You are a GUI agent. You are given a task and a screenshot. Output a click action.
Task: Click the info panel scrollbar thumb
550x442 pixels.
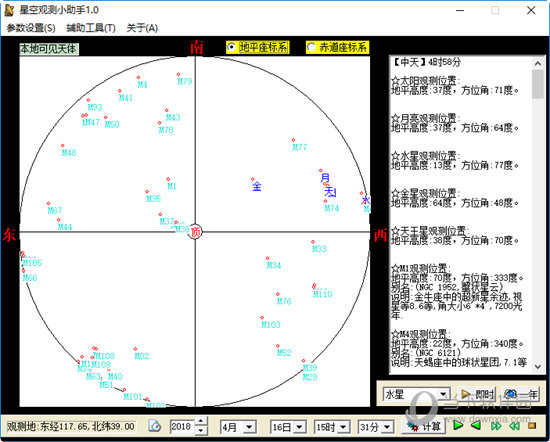click(x=538, y=84)
